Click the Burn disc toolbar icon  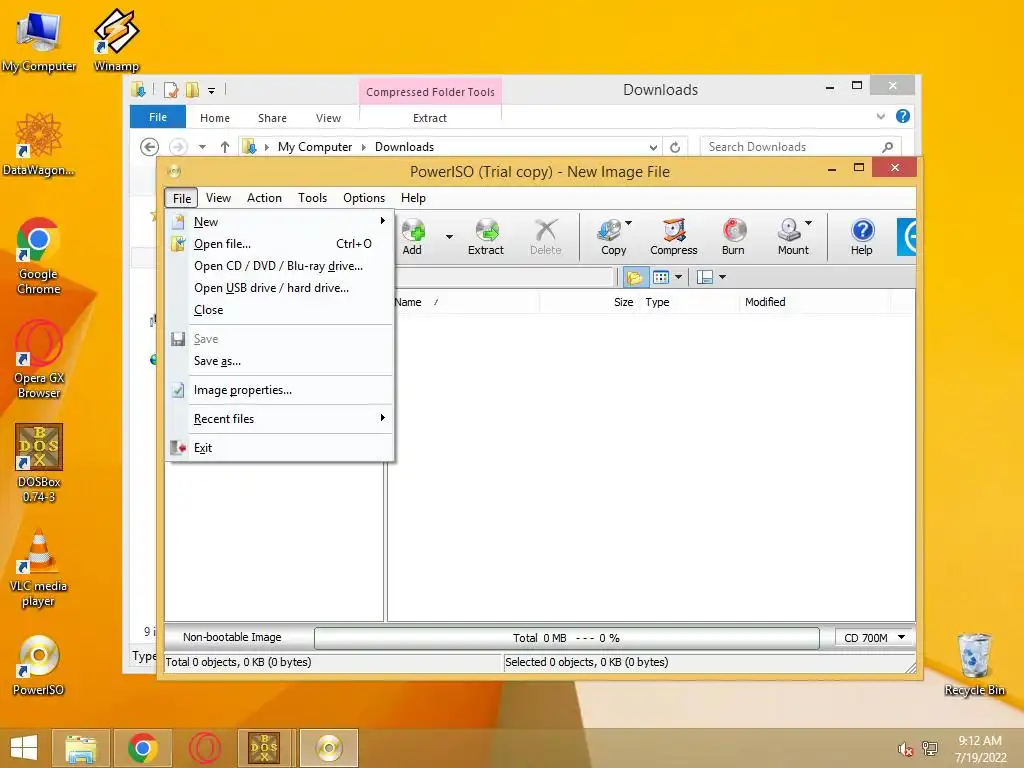pyautogui.click(x=733, y=236)
